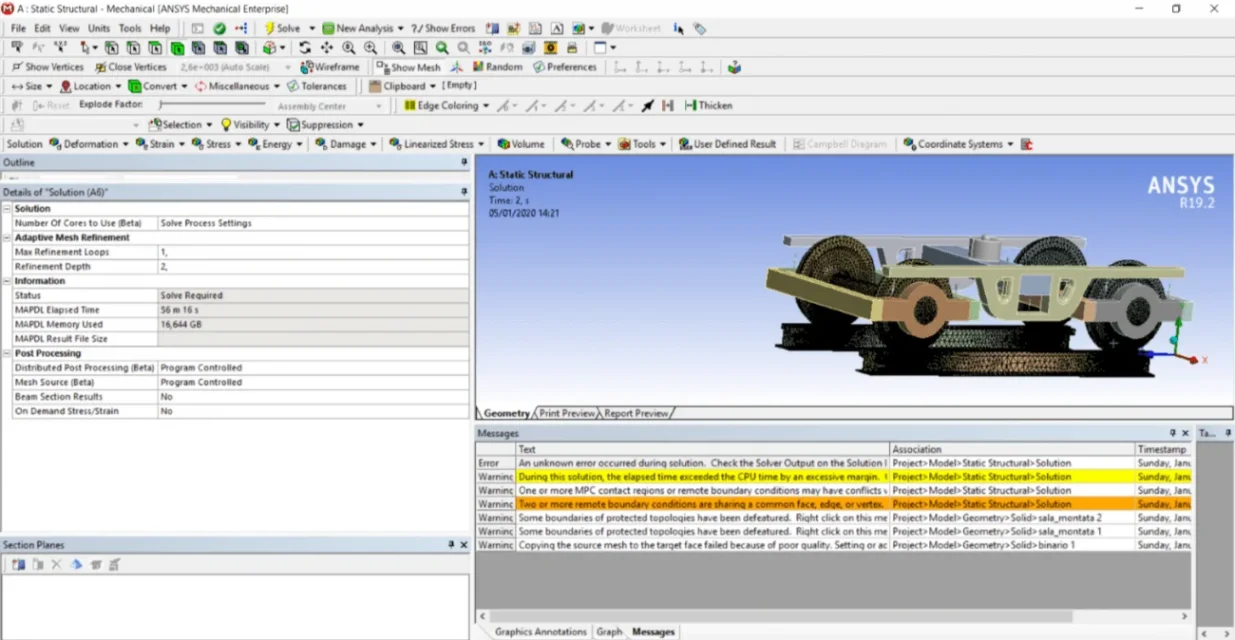Click the Show Errors button
The image size is (1235, 640).
[x=443, y=28]
